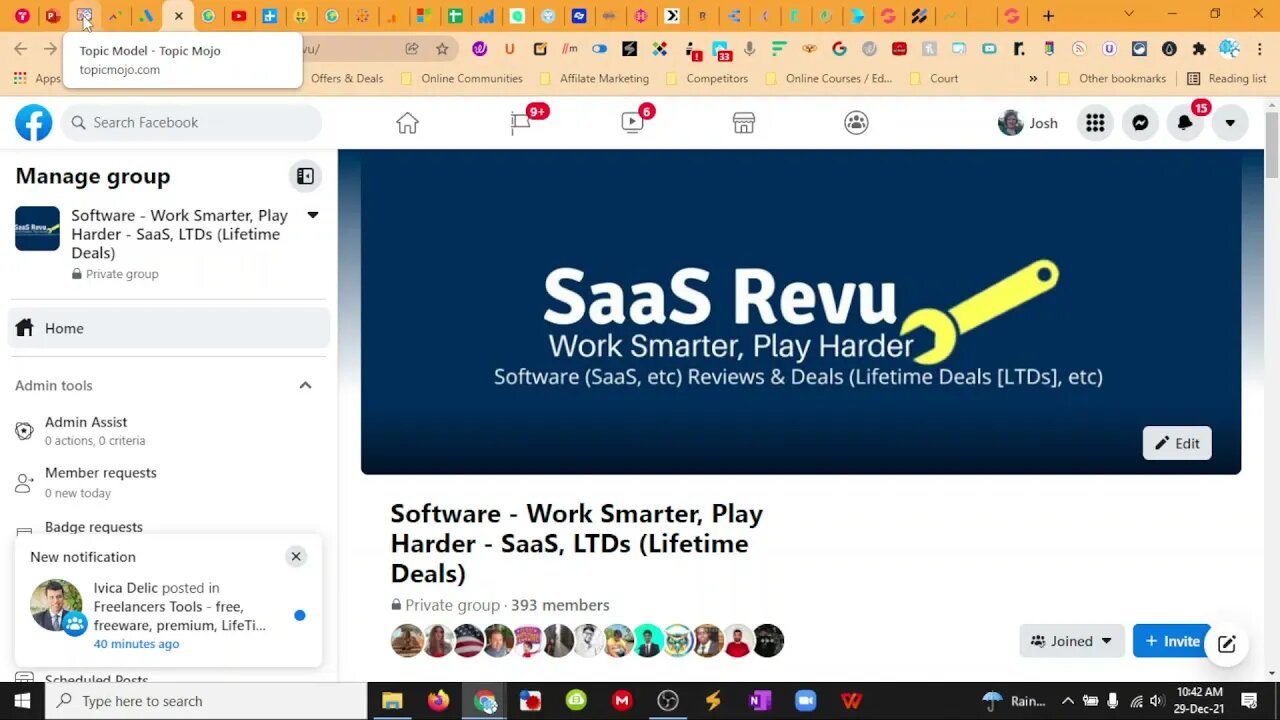Open the Online Communities bookmark folder

[x=461, y=78]
